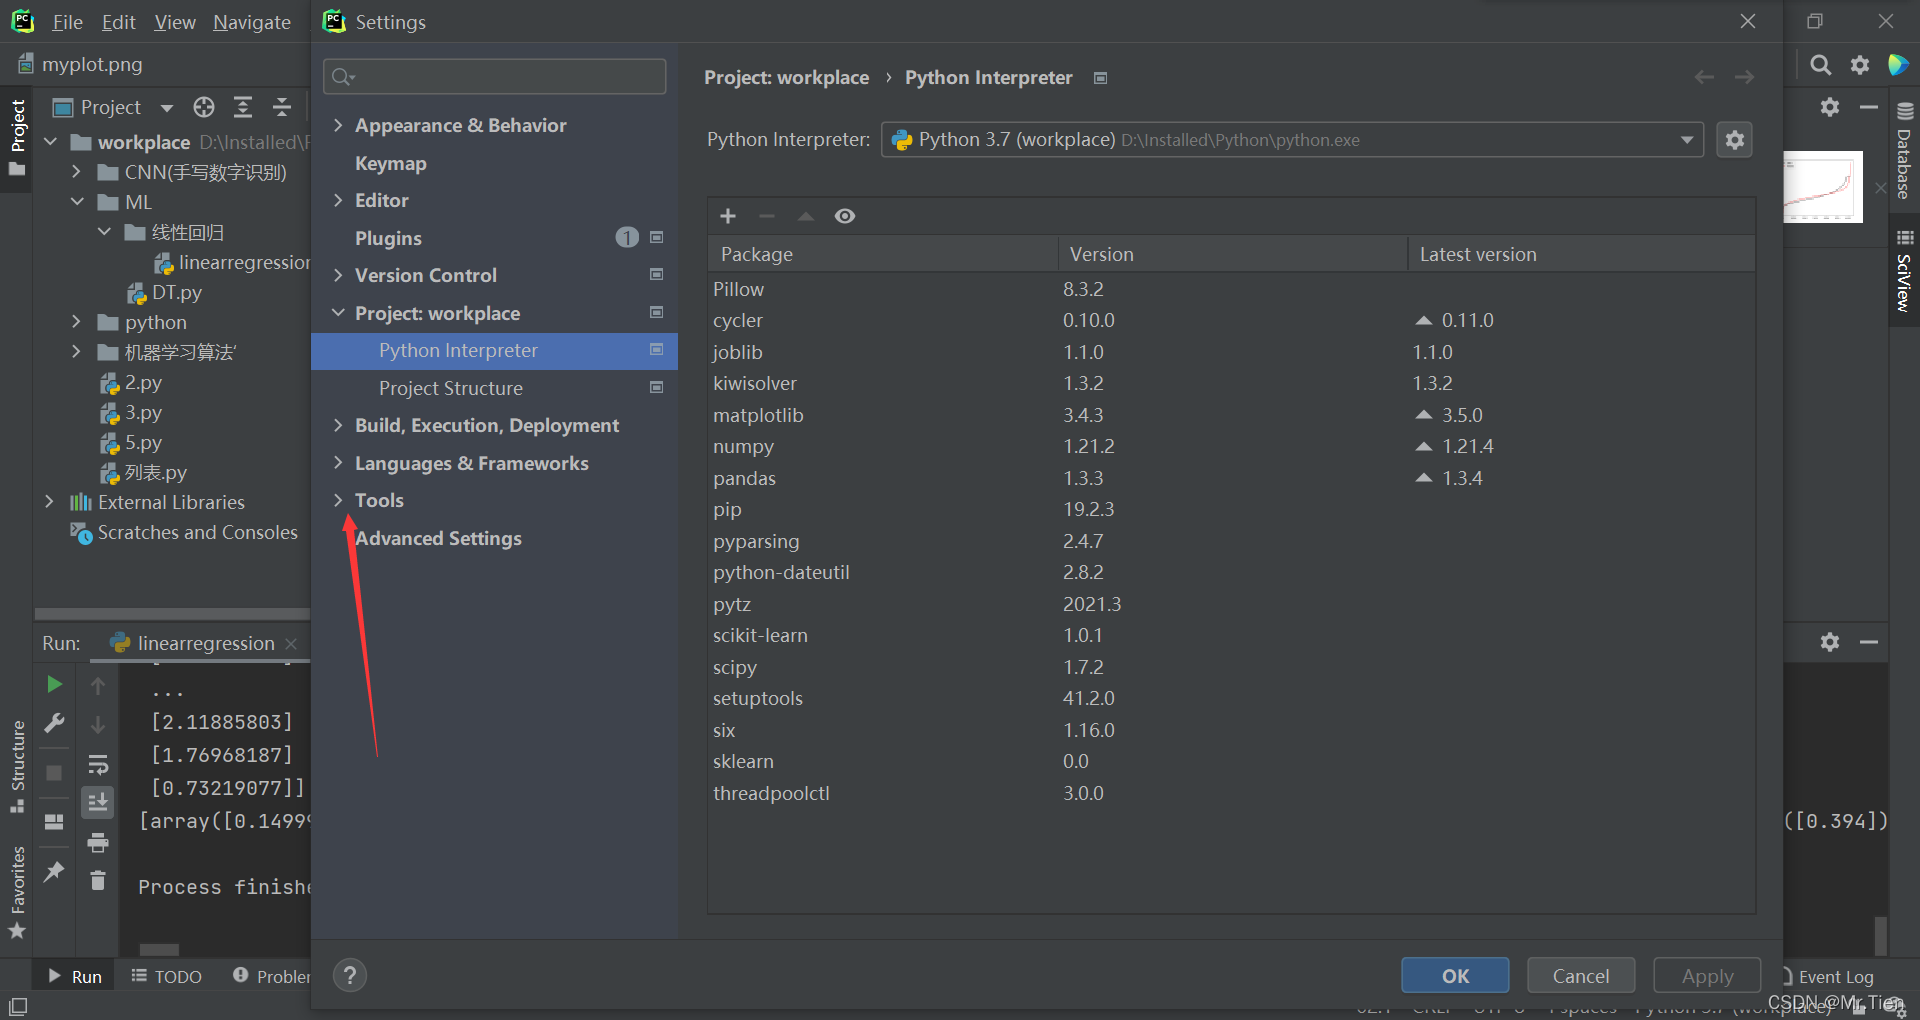This screenshot has height=1020, width=1920.
Task: Click green rerun play icon
Action: pyautogui.click(x=55, y=684)
